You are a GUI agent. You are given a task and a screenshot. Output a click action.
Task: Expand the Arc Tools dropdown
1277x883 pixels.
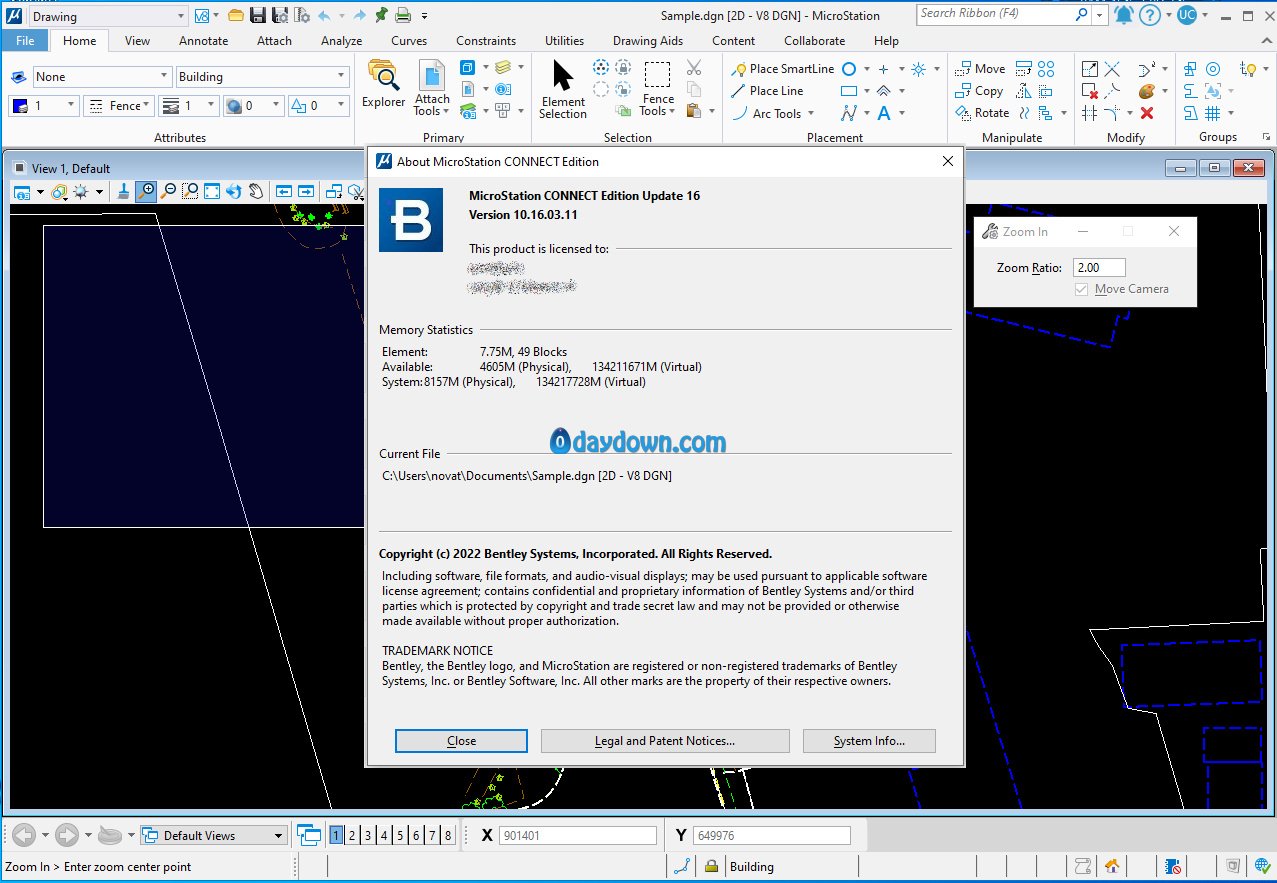coord(773,113)
